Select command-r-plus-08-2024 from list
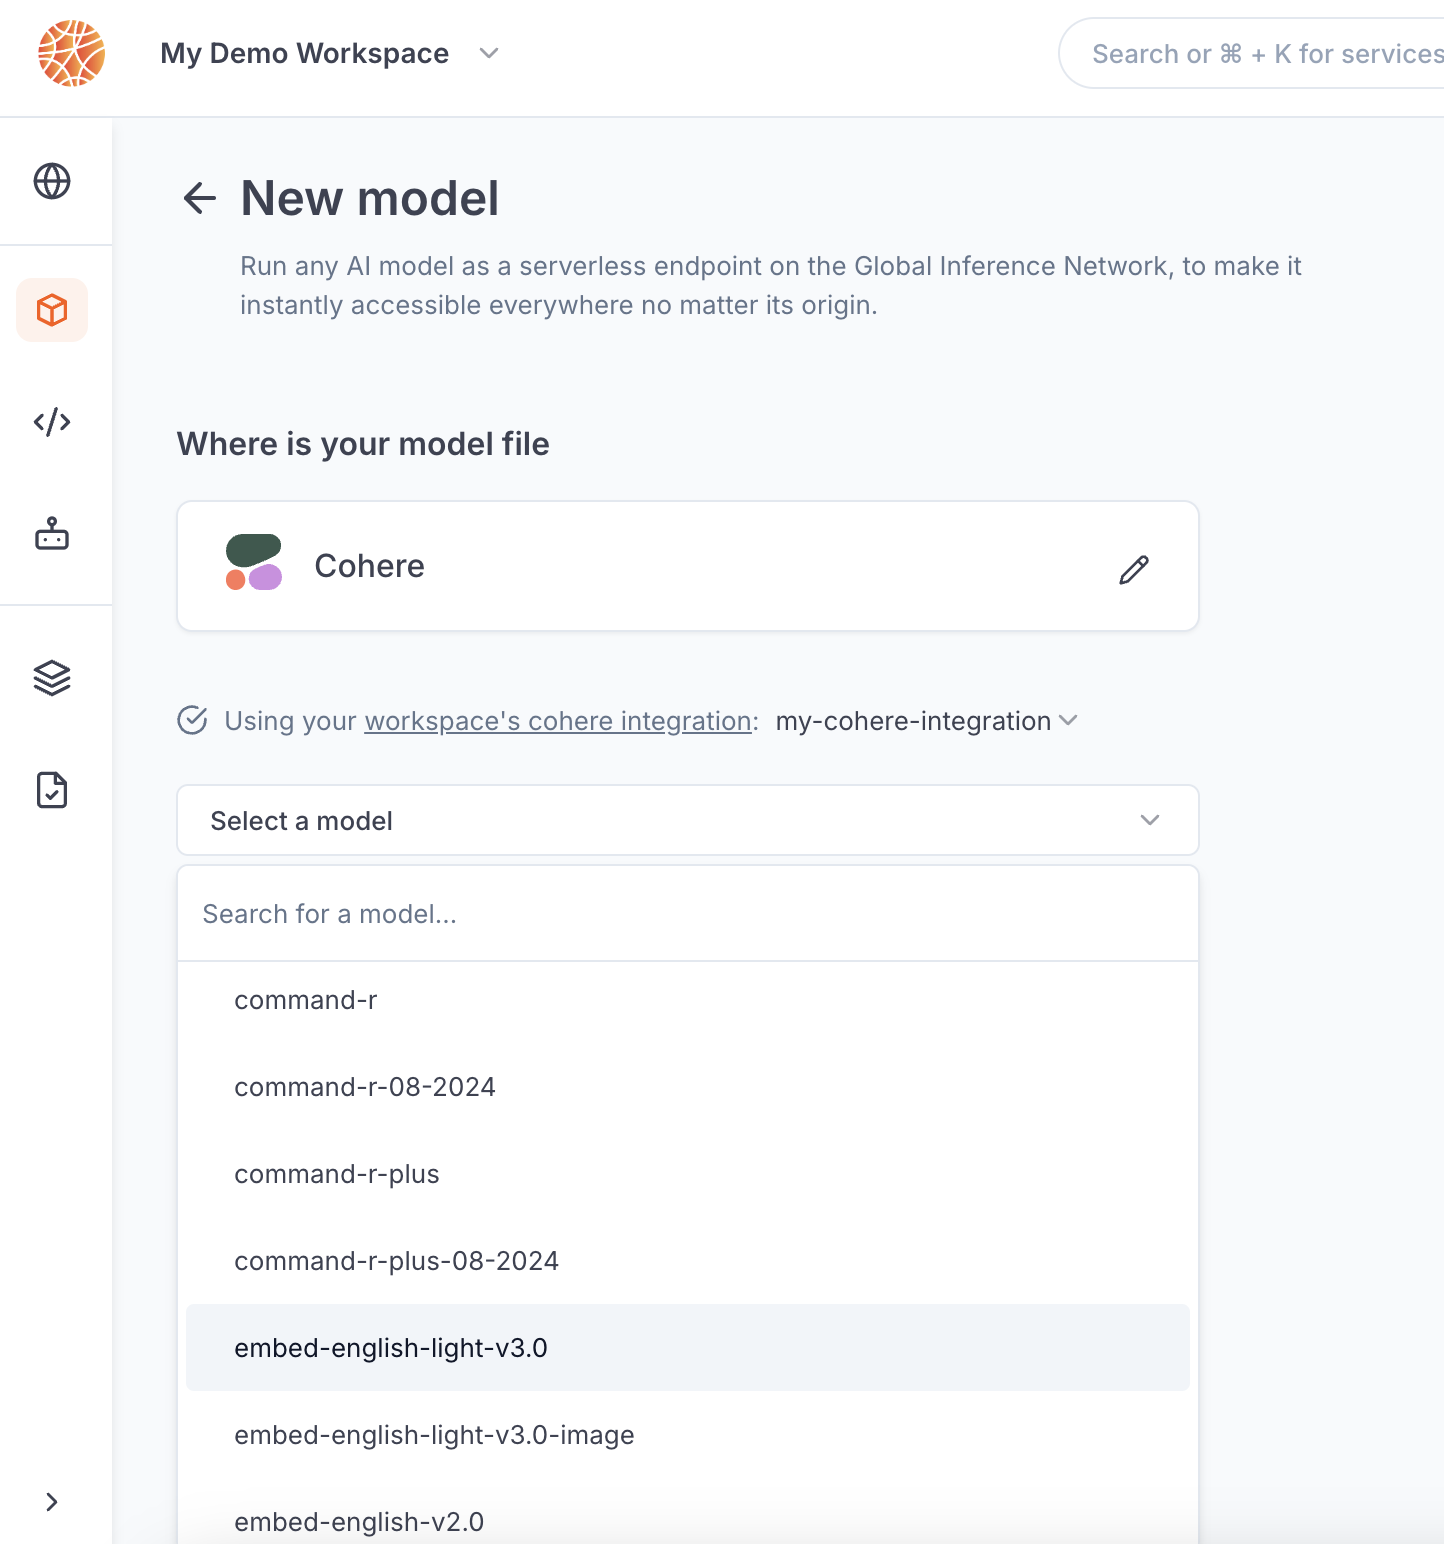Image resolution: width=1444 pixels, height=1544 pixels. click(396, 1261)
